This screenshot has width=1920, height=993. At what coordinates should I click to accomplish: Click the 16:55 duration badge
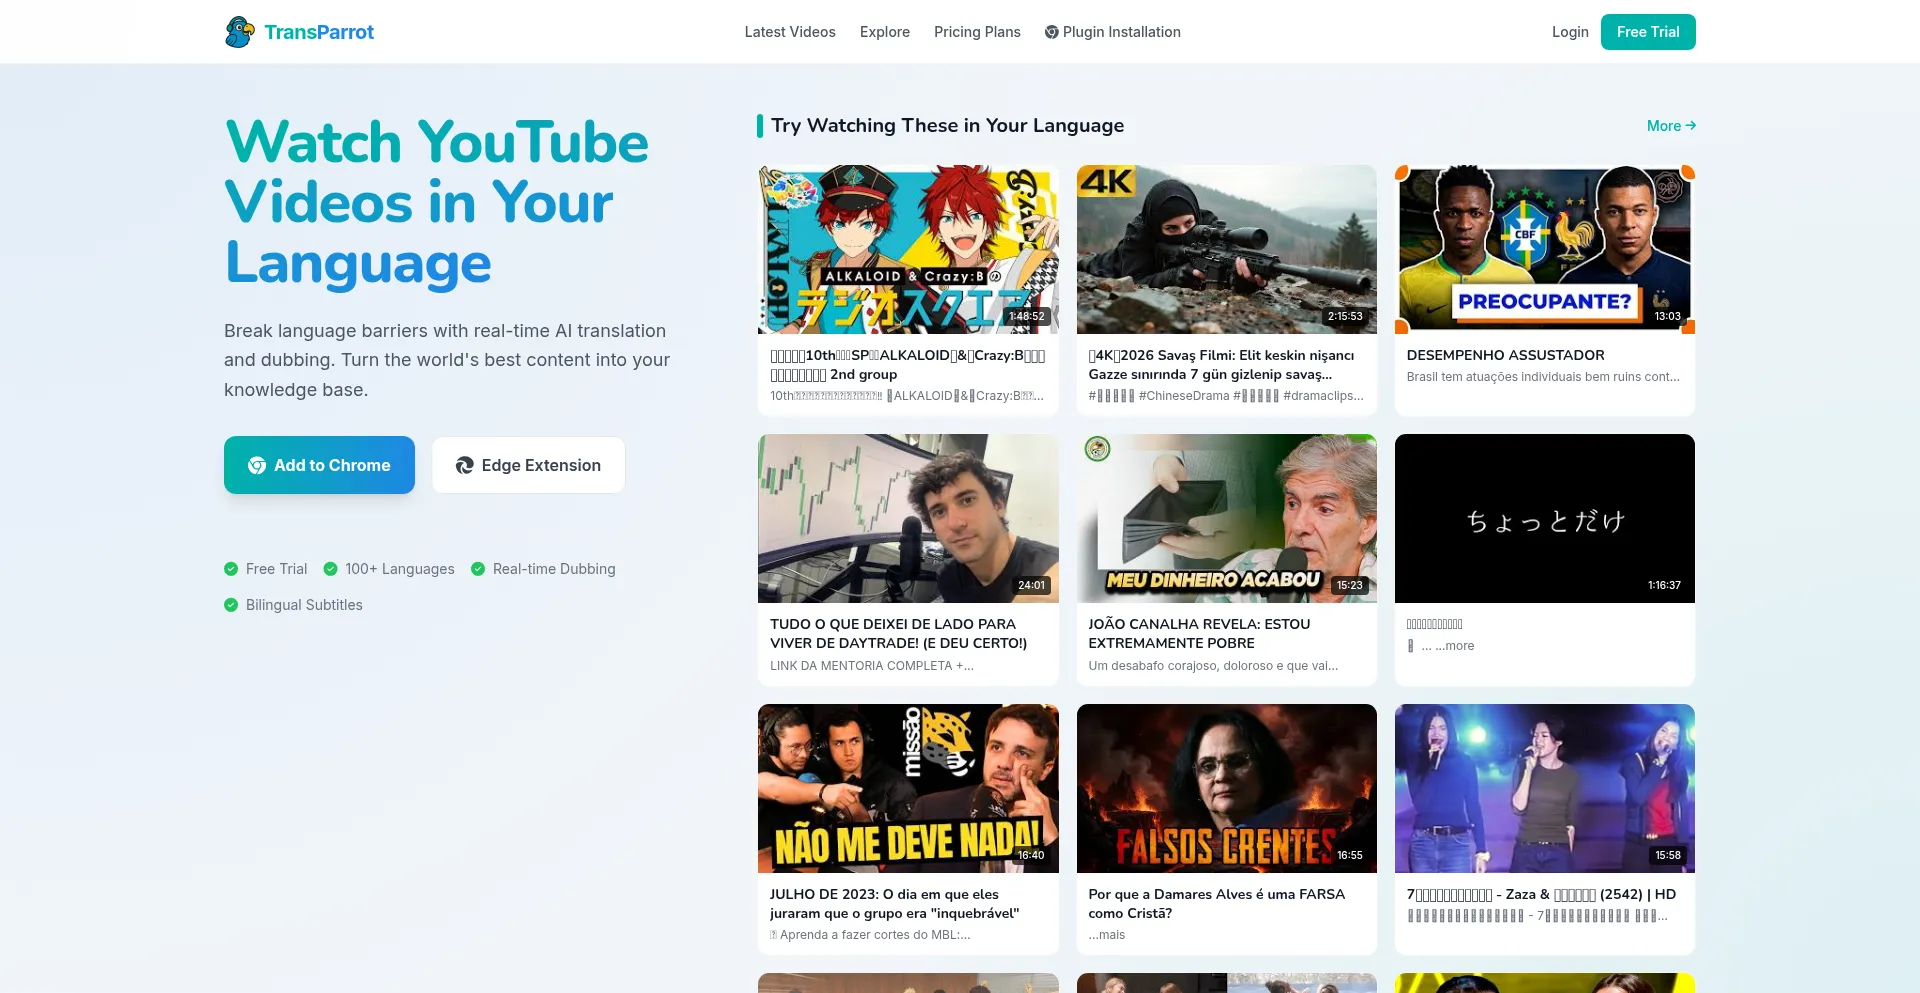pyautogui.click(x=1349, y=855)
